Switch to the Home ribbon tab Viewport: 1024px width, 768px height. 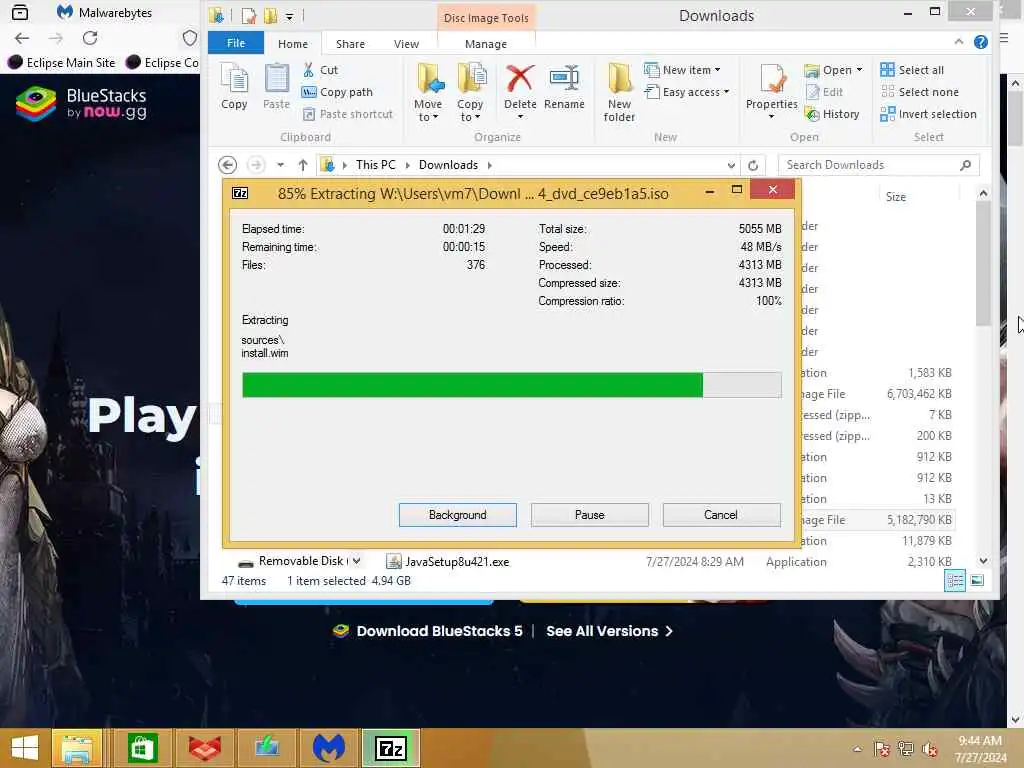[293, 44]
